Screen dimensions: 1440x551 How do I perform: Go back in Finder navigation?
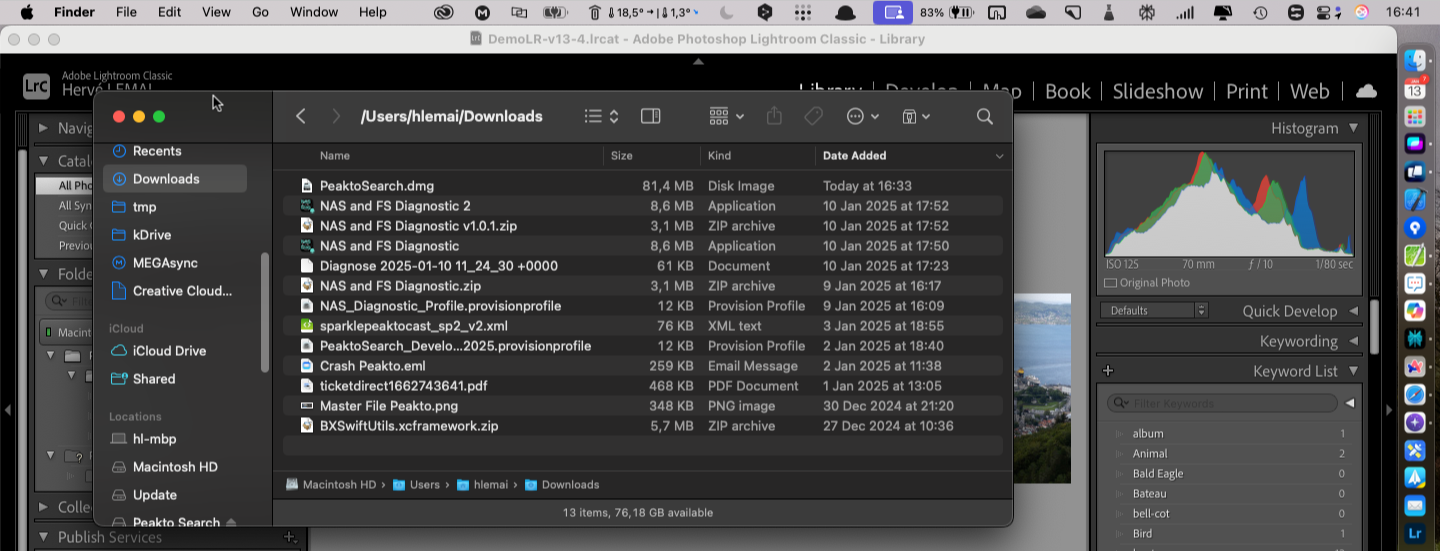tap(300, 116)
